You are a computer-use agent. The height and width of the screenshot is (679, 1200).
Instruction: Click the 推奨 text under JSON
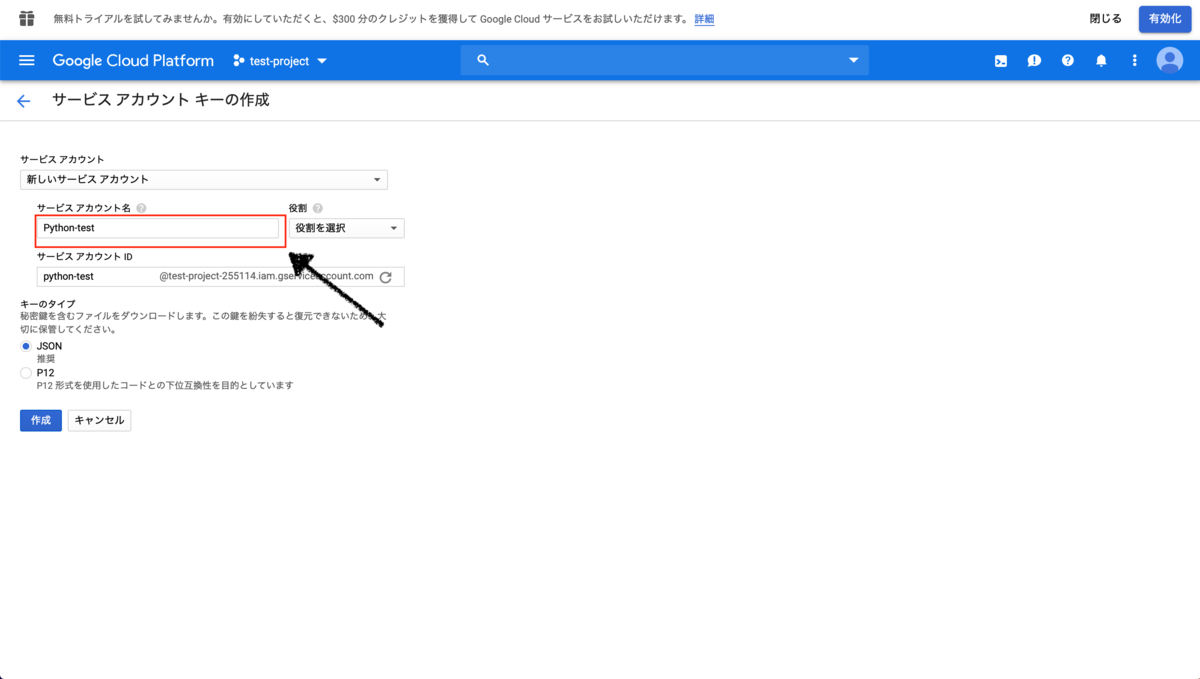pyautogui.click(x=46, y=358)
